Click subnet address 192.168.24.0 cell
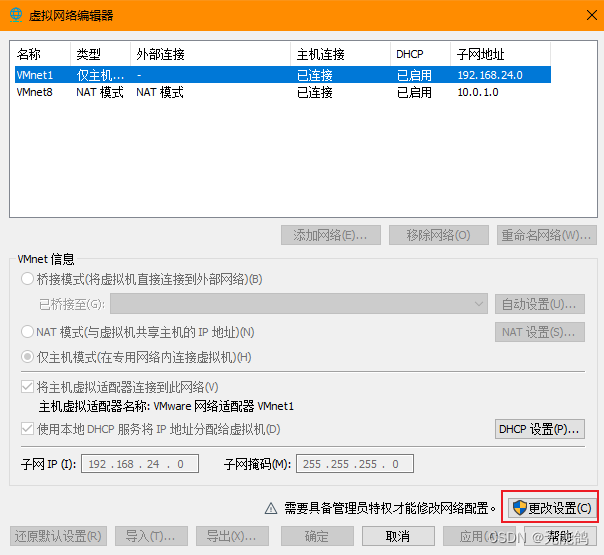This screenshot has width=604, height=555. click(490, 75)
